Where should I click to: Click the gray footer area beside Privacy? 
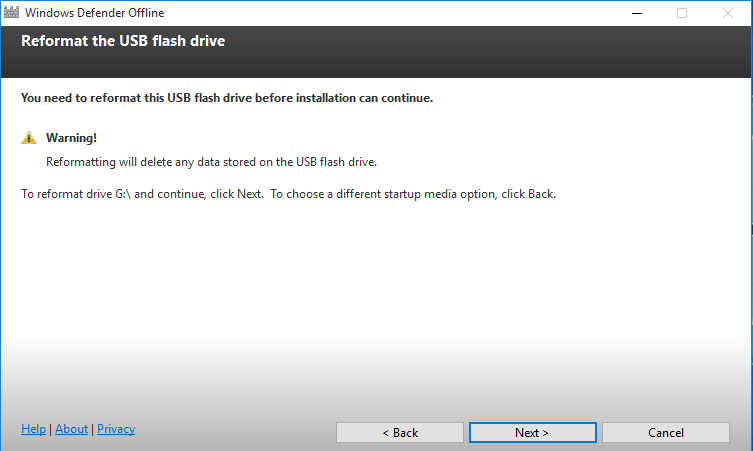235,430
